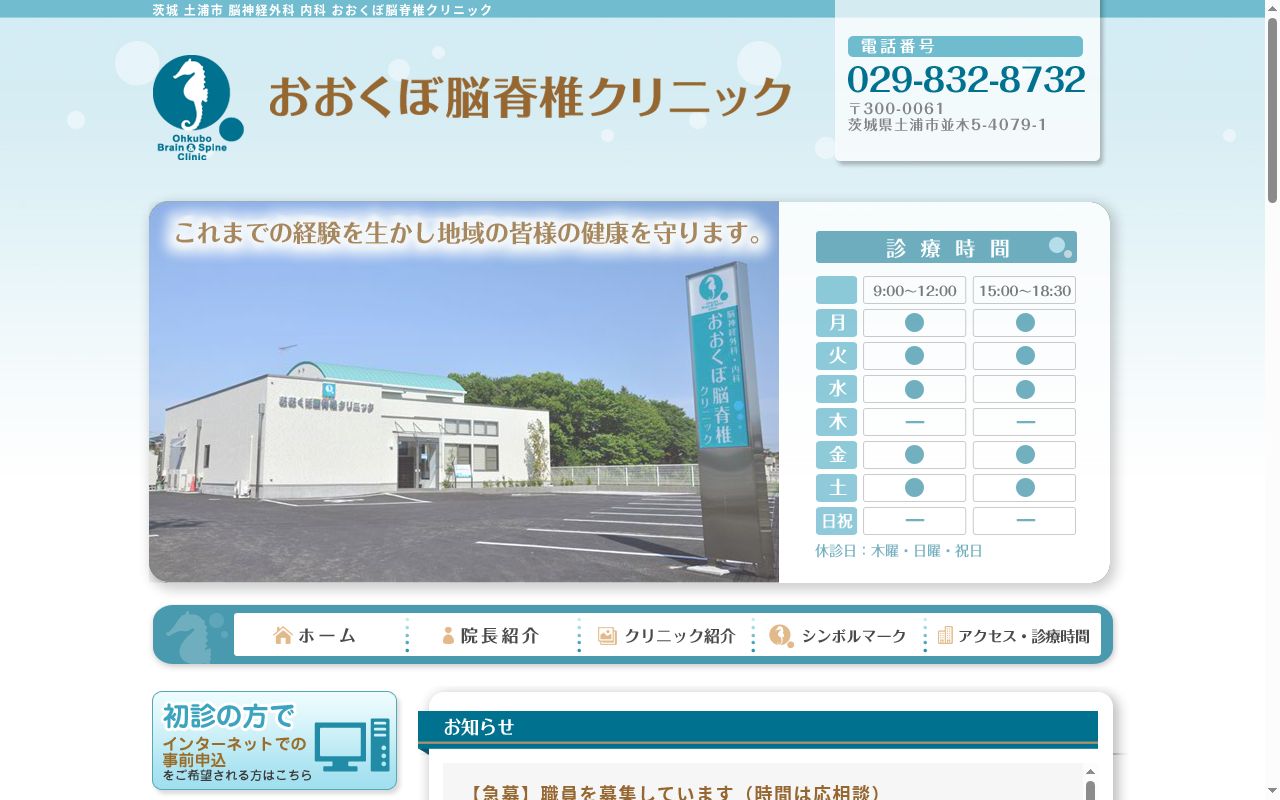The height and width of the screenshot is (800, 1280).
Task: Click the 木 day label in schedule
Action: tap(836, 422)
